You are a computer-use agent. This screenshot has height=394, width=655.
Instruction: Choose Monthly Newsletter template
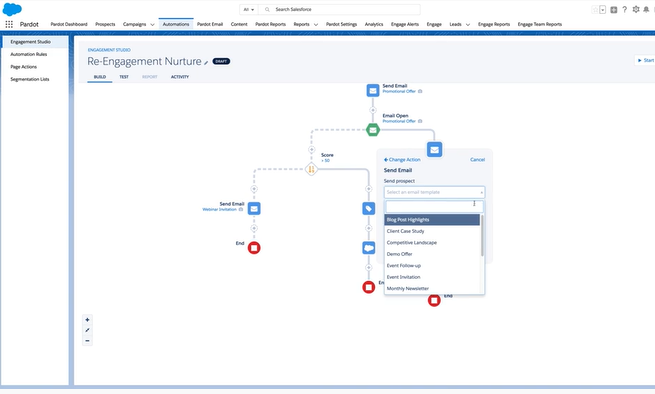432,288
